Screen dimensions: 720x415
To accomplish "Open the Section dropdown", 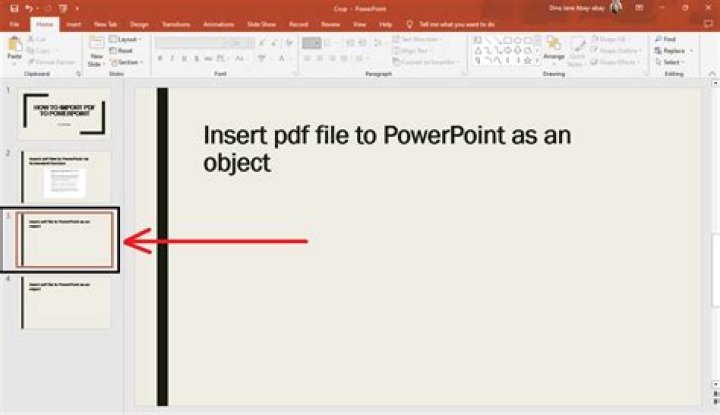I will [x=126, y=62].
